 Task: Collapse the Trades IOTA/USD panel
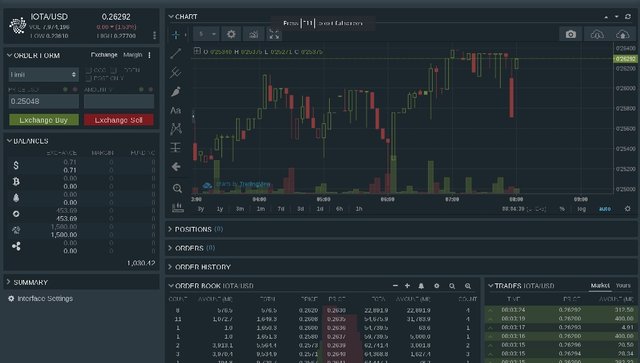coord(491,286)
